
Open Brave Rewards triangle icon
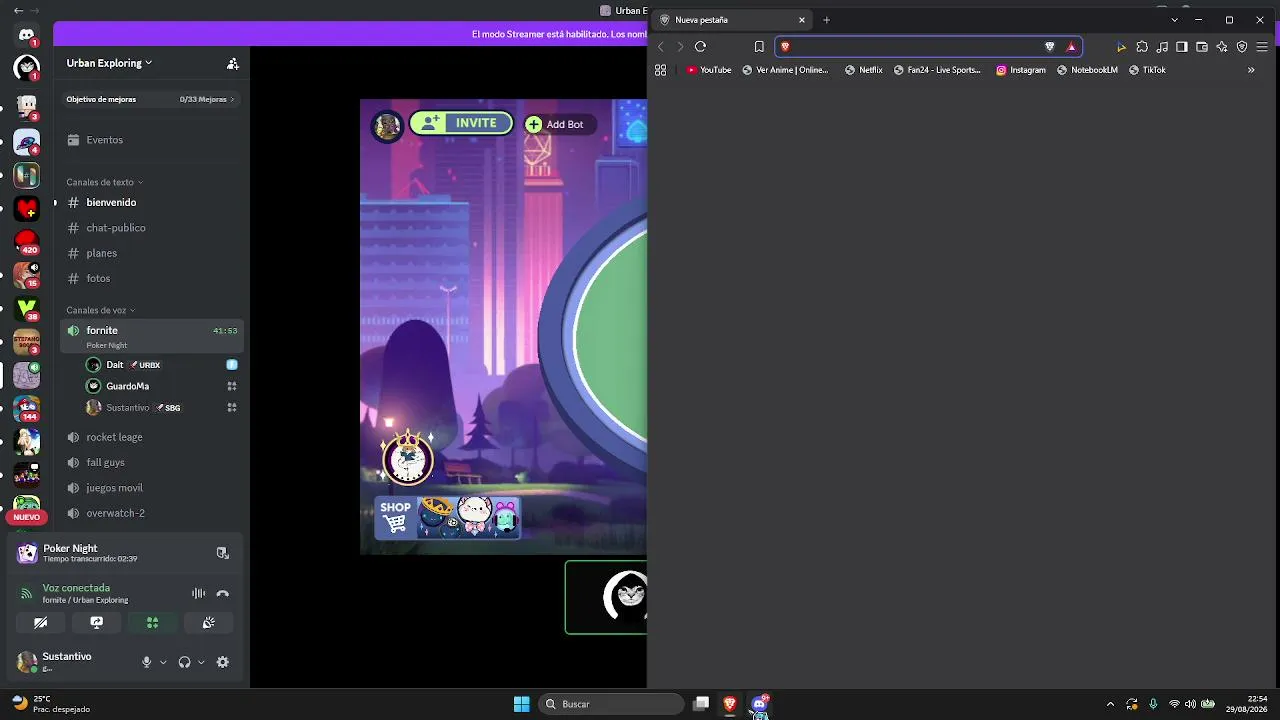click(1071, 46)
